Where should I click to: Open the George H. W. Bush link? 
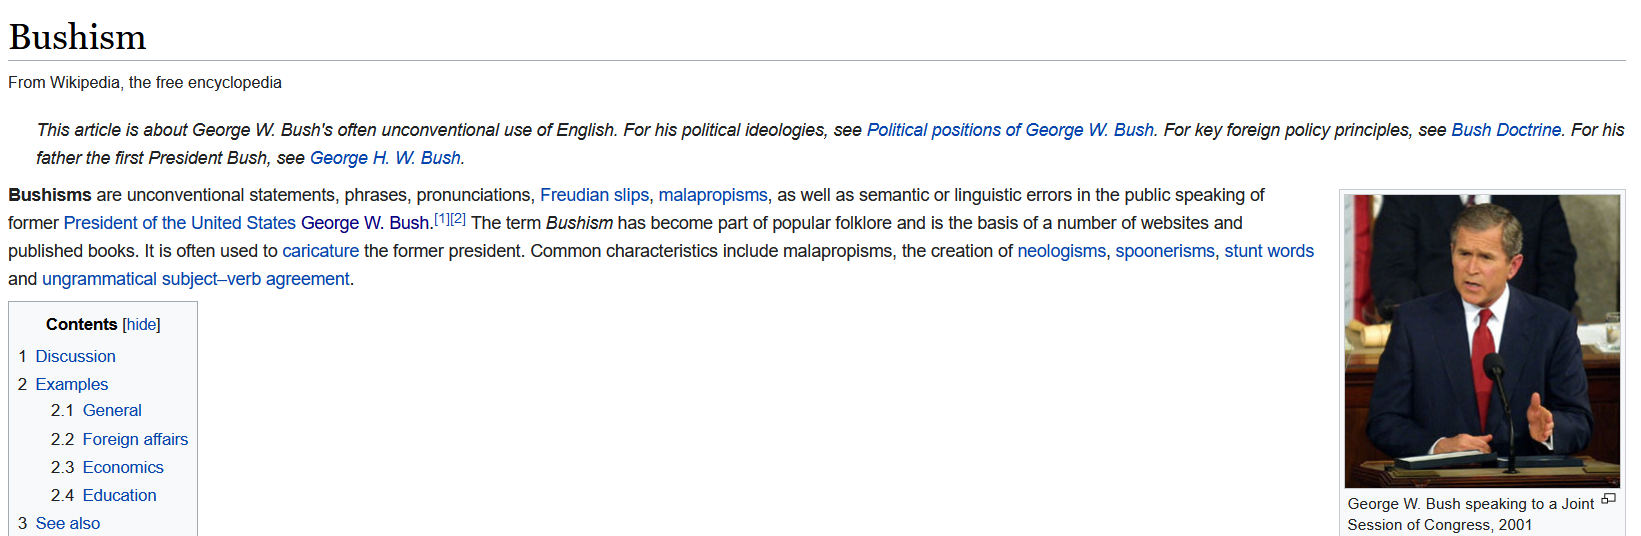[x=385, y=158]
